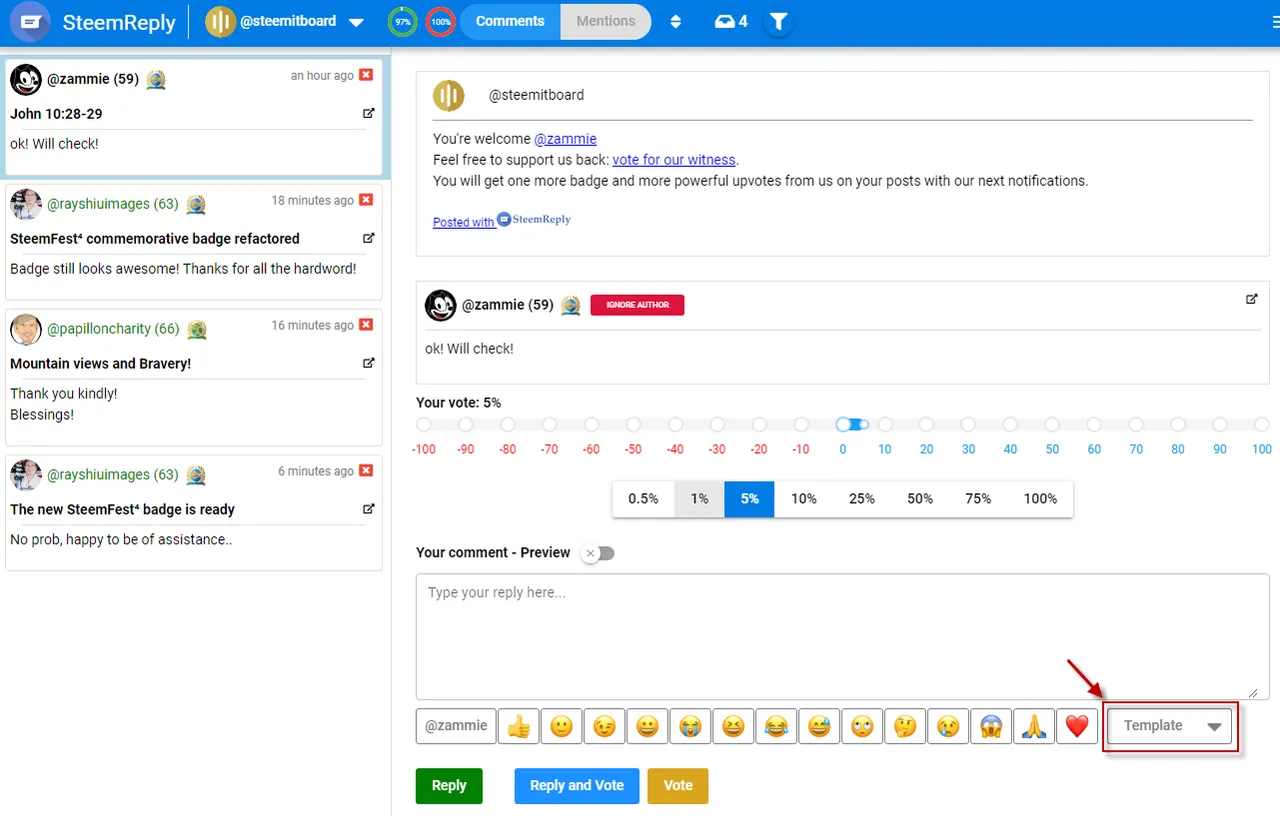
Task: Follow the @zammie mention link
Action: click(x=565, y=139)
